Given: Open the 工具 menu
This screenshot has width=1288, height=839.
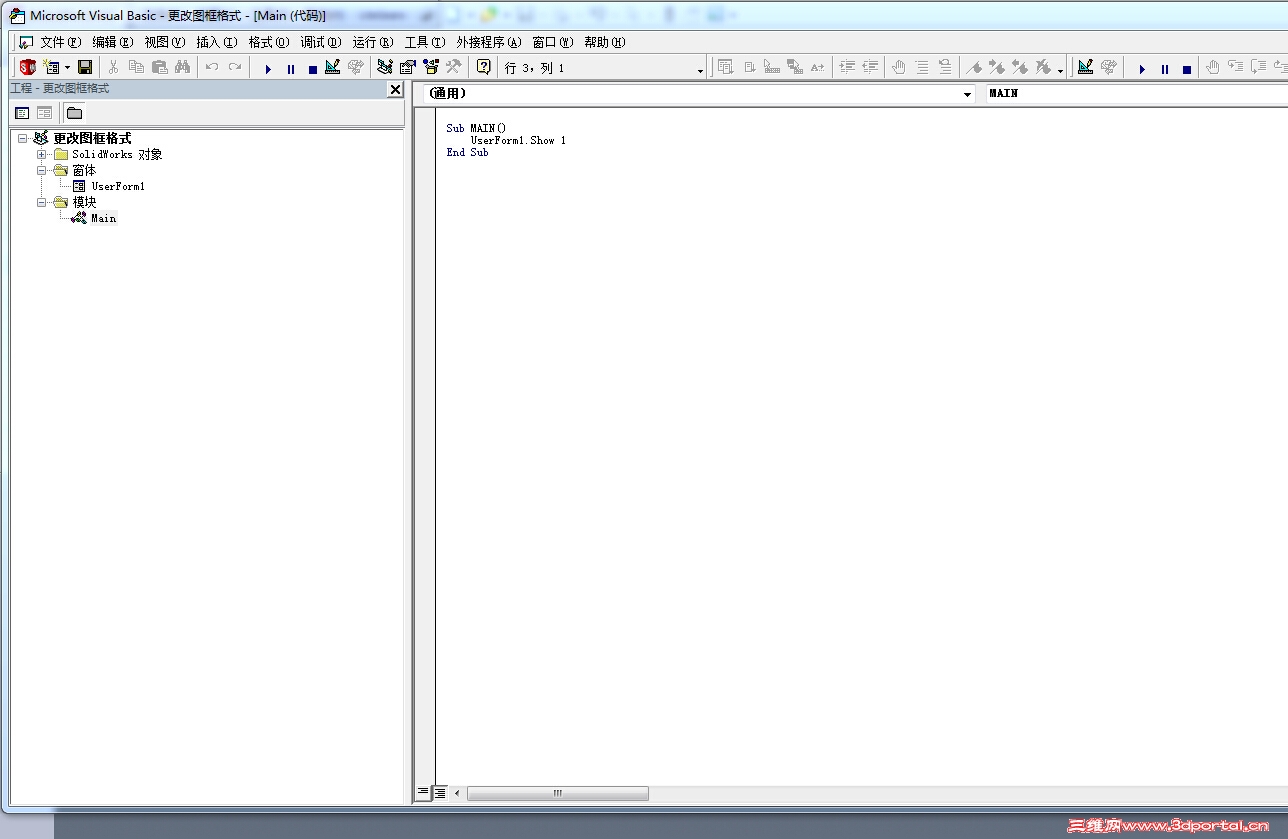Looking at the screenshot, I should [425, 42].
